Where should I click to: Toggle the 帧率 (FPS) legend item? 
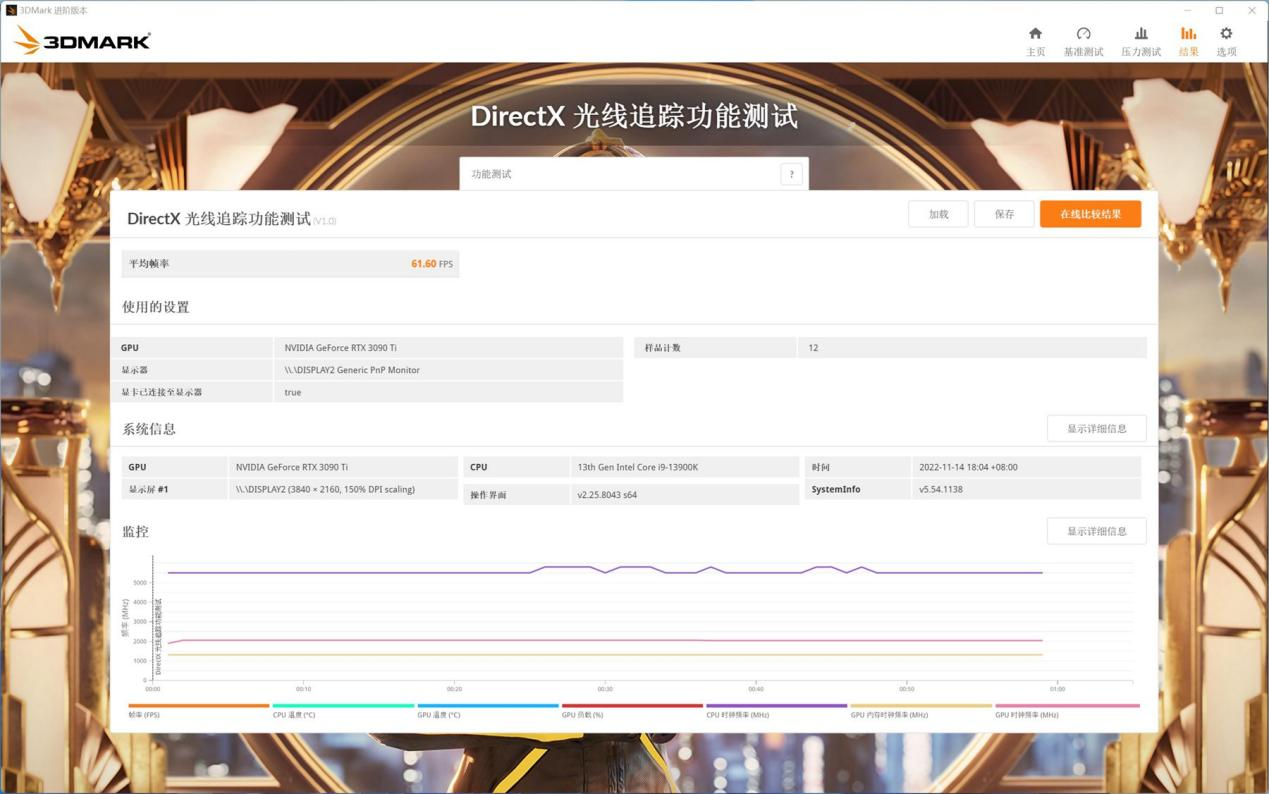coord(198,711)
